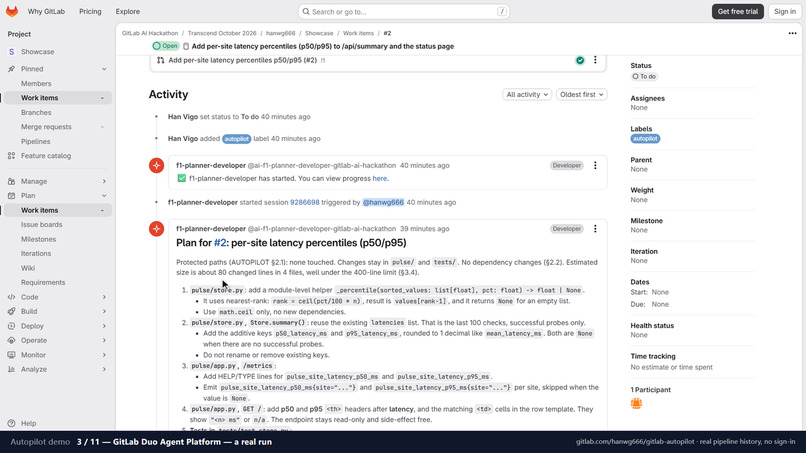Open Wiki under Plan
Viewport: 806px width, 453px height.
(x=28, y=268)
